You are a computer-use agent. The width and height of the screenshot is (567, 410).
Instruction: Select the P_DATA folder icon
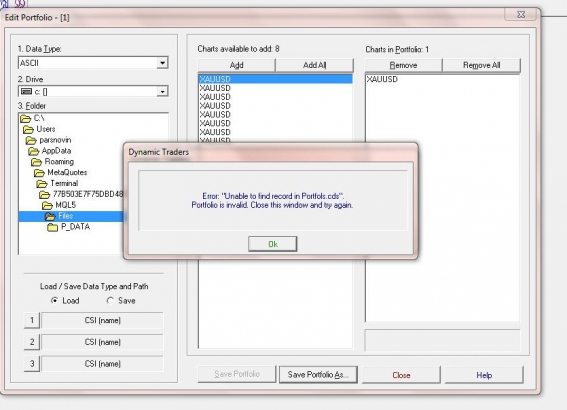click(53, 227)
